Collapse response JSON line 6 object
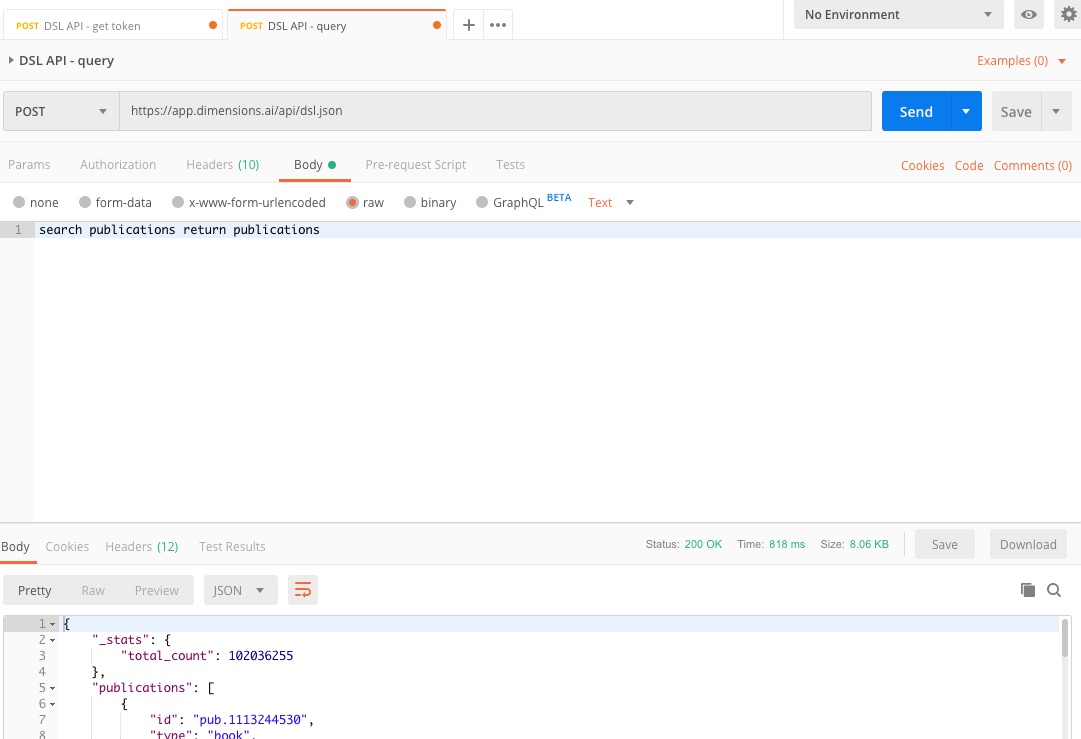The width and height of the screenshot is (1081, 739). [x=52, y=704]
